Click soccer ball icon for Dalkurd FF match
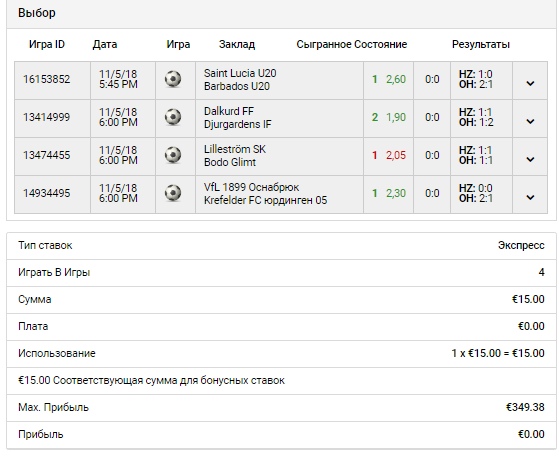 [x=173, y=117]
